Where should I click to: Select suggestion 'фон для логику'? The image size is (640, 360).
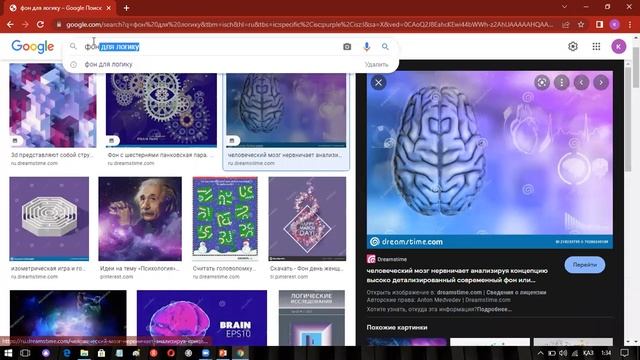point(108,64)
